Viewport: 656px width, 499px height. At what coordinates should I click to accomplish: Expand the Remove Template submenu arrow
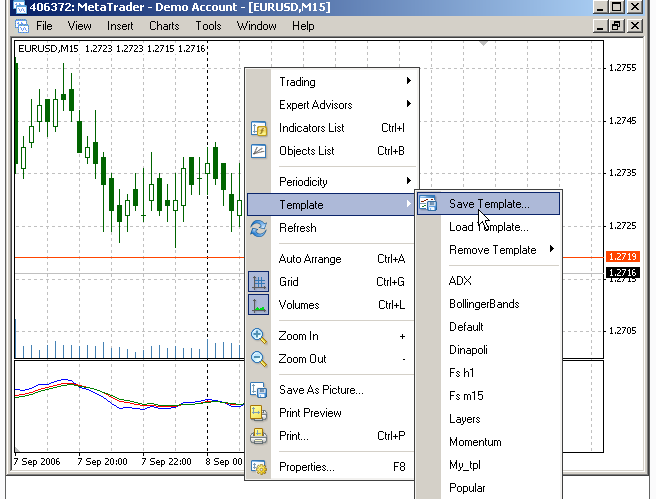(x=552, y=249)
